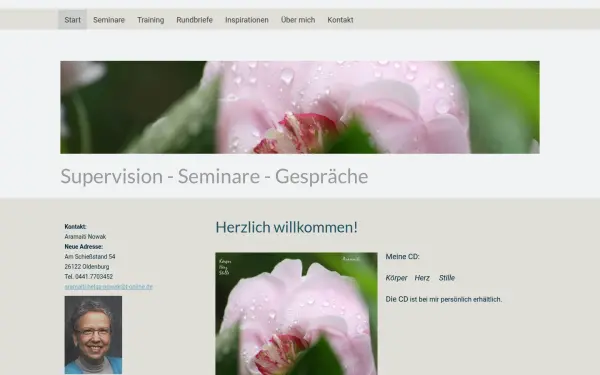Open the Inspirationen page
Viewport: 600px width, 375px height.
[x=247, y=20]
